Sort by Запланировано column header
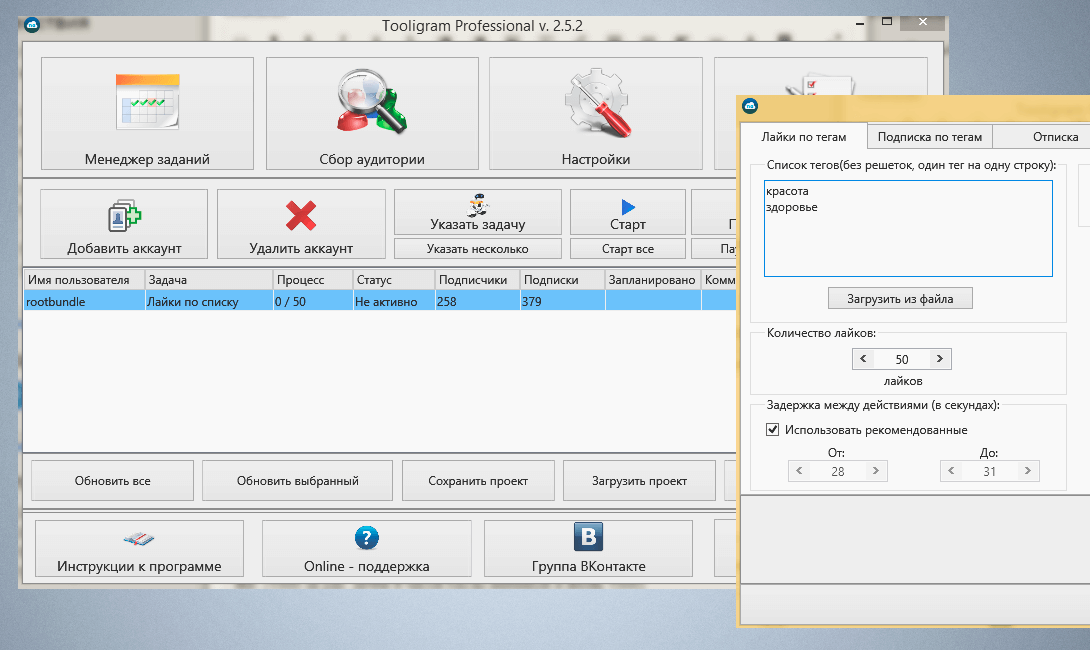This screenshot has width=1090, height=650. (x=653, y=279)
